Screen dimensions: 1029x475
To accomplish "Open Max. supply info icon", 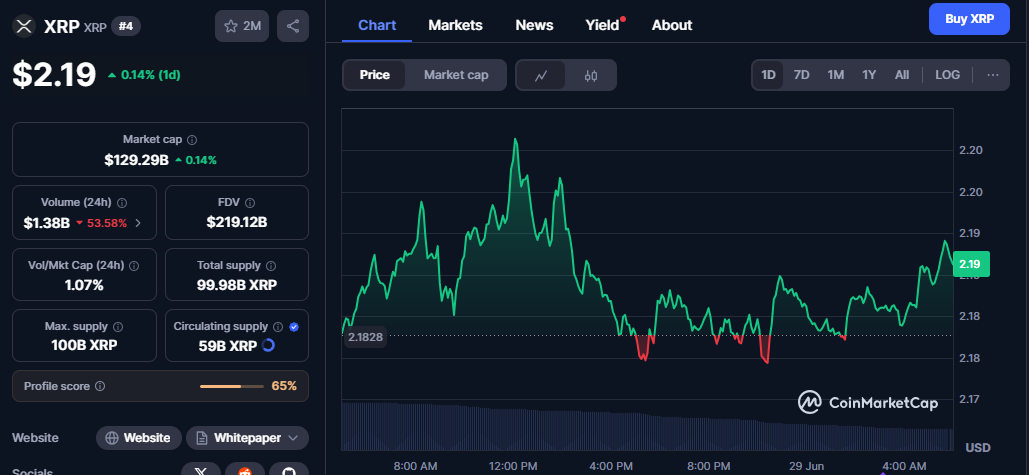I will [x=118, y=326].
